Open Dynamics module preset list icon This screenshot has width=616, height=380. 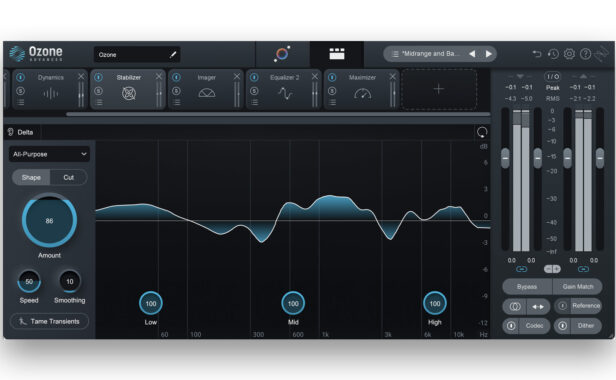coord(20,103)
